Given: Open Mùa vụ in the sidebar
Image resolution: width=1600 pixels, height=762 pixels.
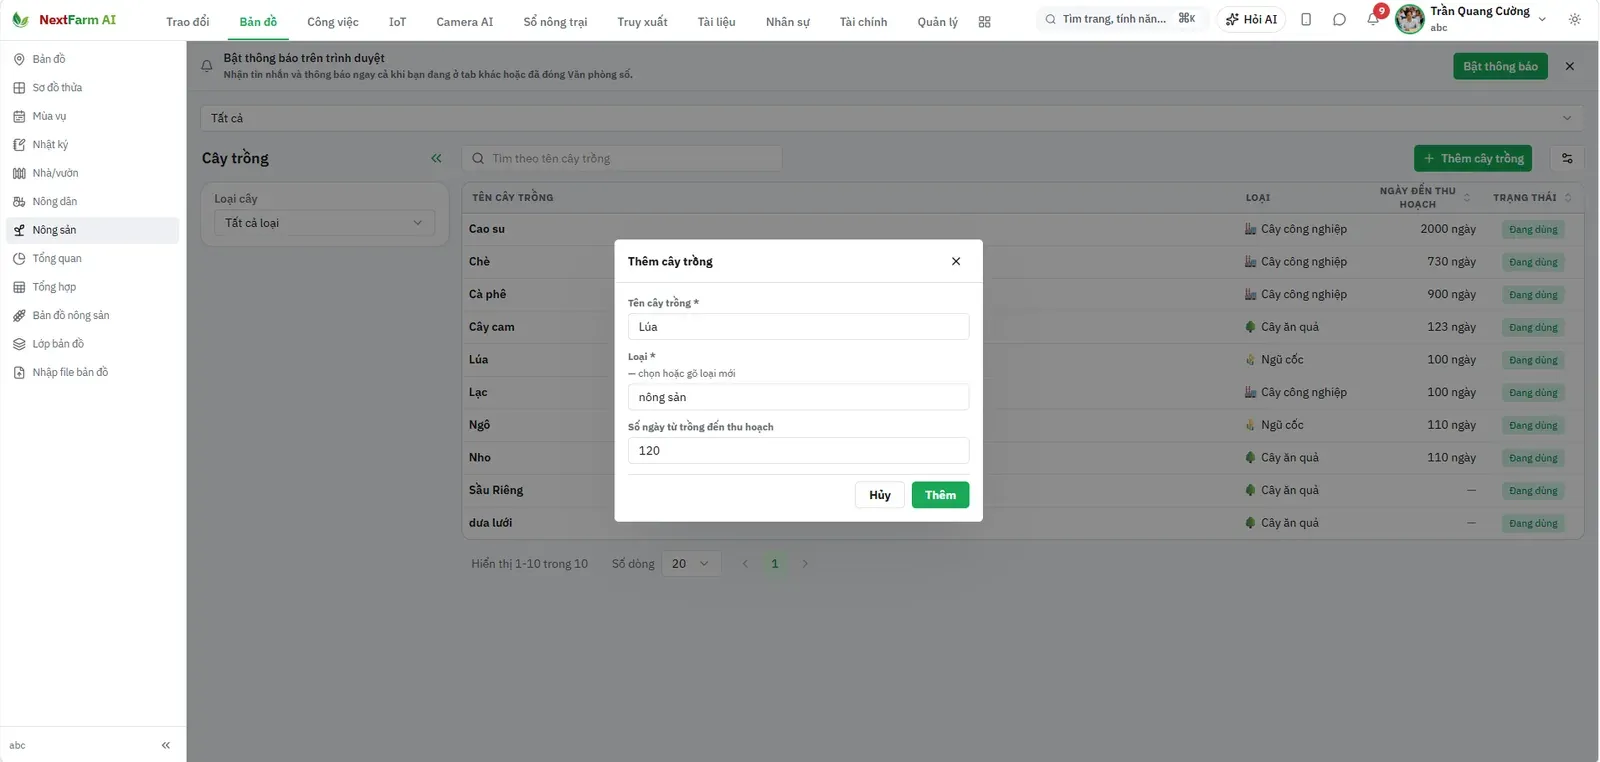Looking at the screenshot, I should [x=92, y=116].
